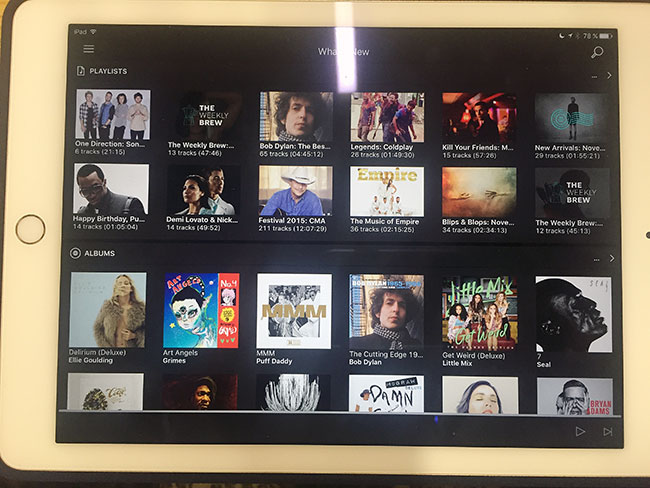650x488 pixels.
Task: Click the 'Little Mix' artist name
Action: 457,363
